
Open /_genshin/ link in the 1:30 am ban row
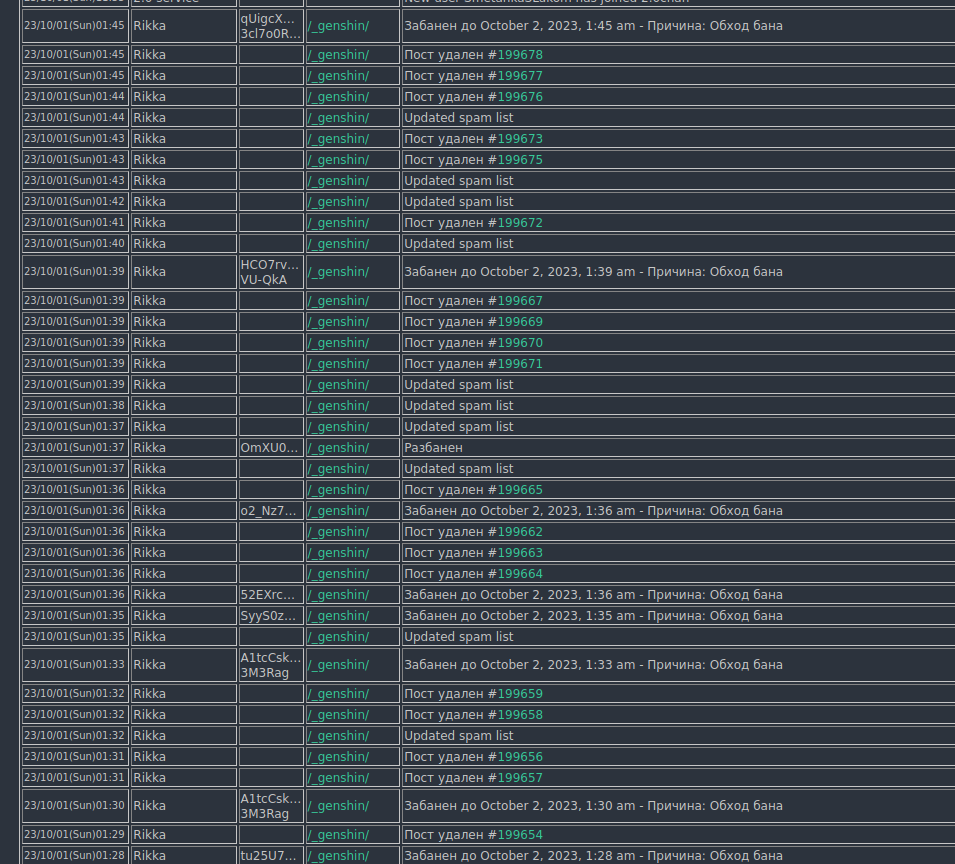(x=338, y=806)
